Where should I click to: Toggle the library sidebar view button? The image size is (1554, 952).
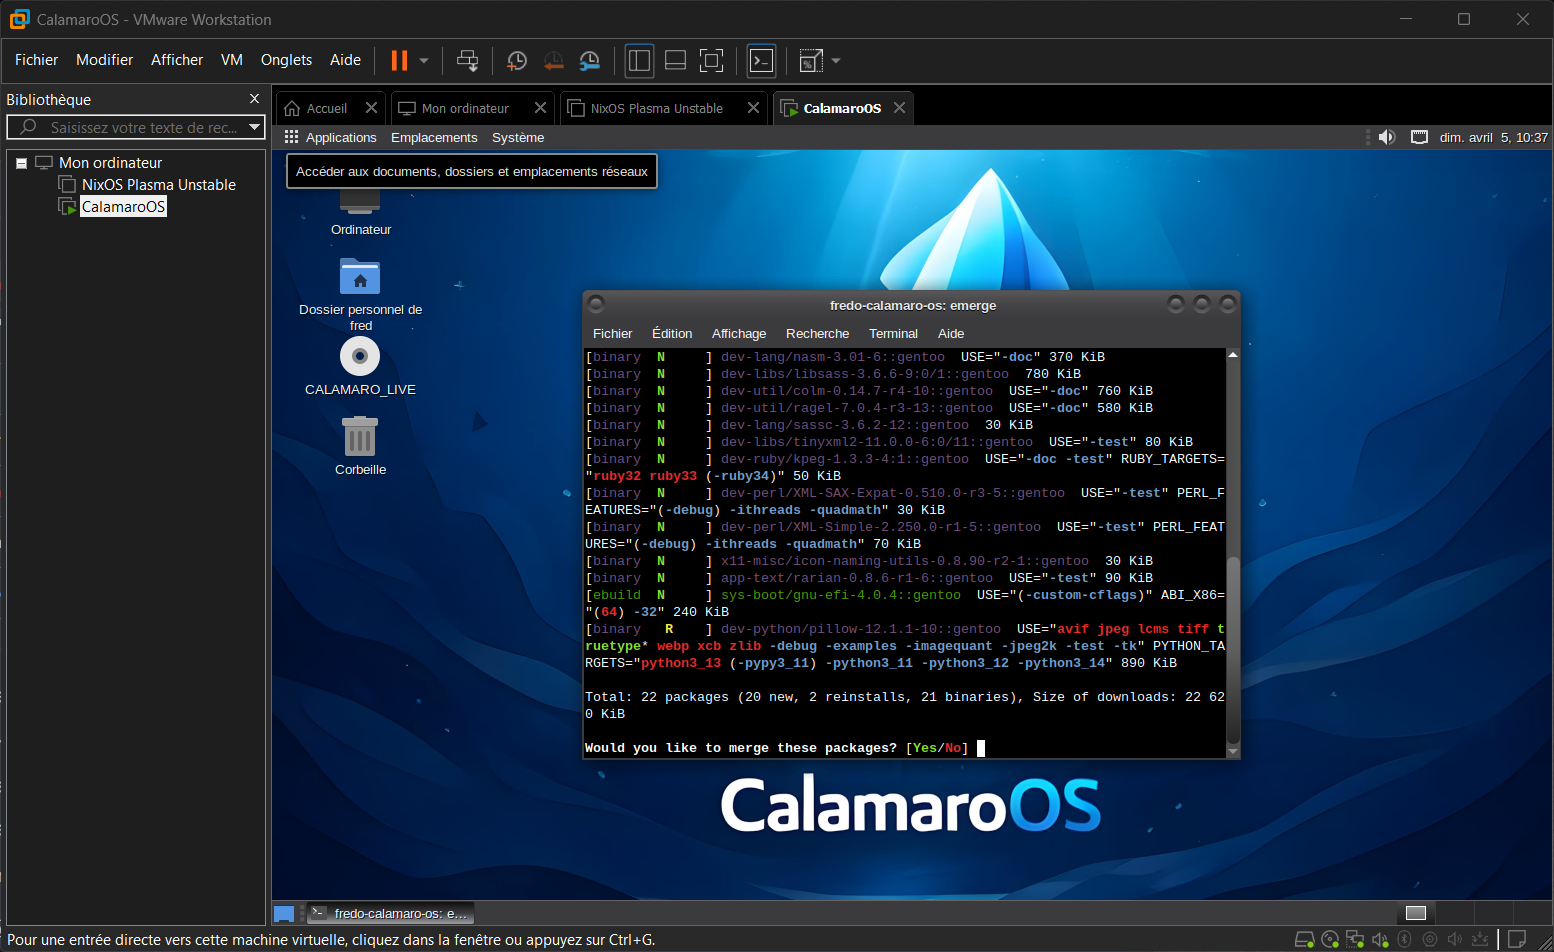(x=639, y=61)
